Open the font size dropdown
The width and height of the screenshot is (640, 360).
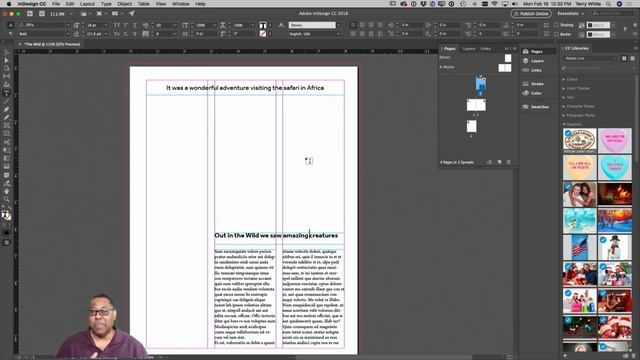106,25
